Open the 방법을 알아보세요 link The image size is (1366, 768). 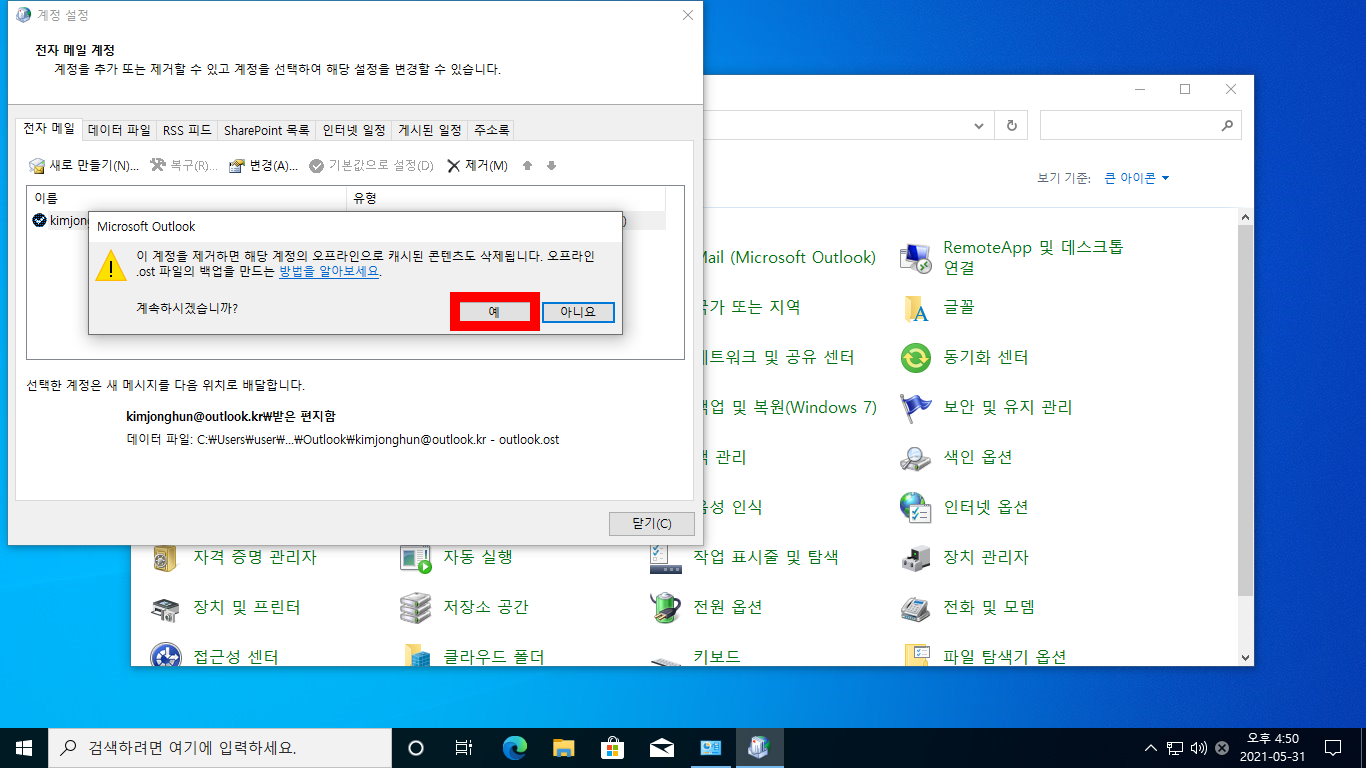tap(329, 271)
